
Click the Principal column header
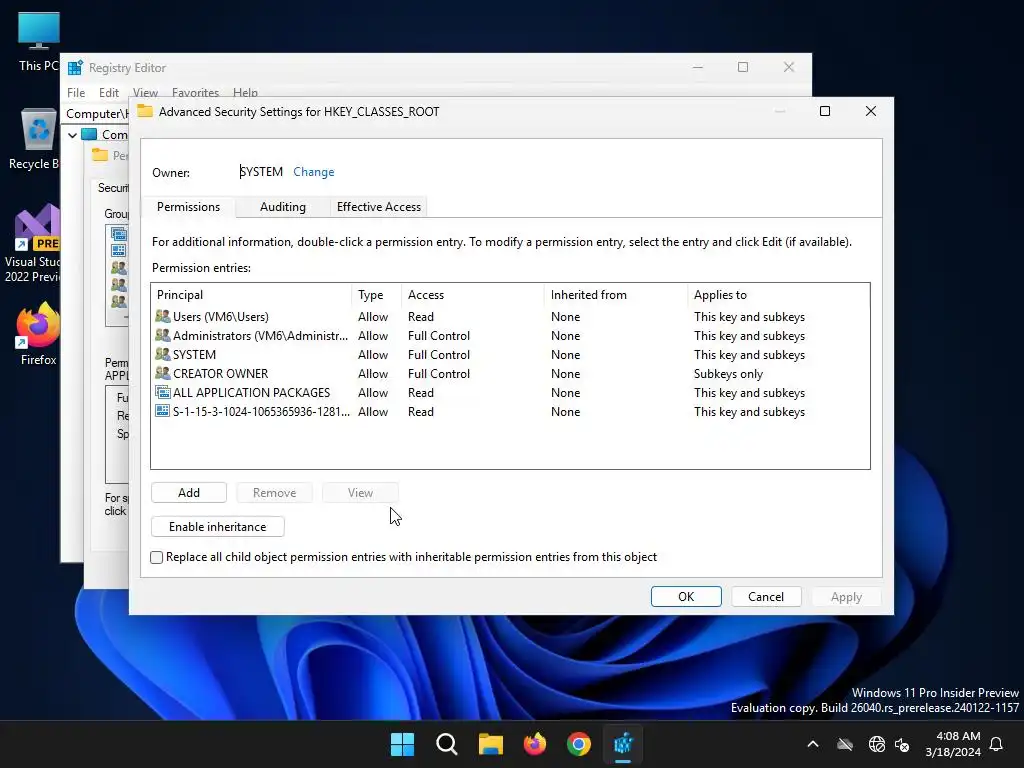(251, 295)
